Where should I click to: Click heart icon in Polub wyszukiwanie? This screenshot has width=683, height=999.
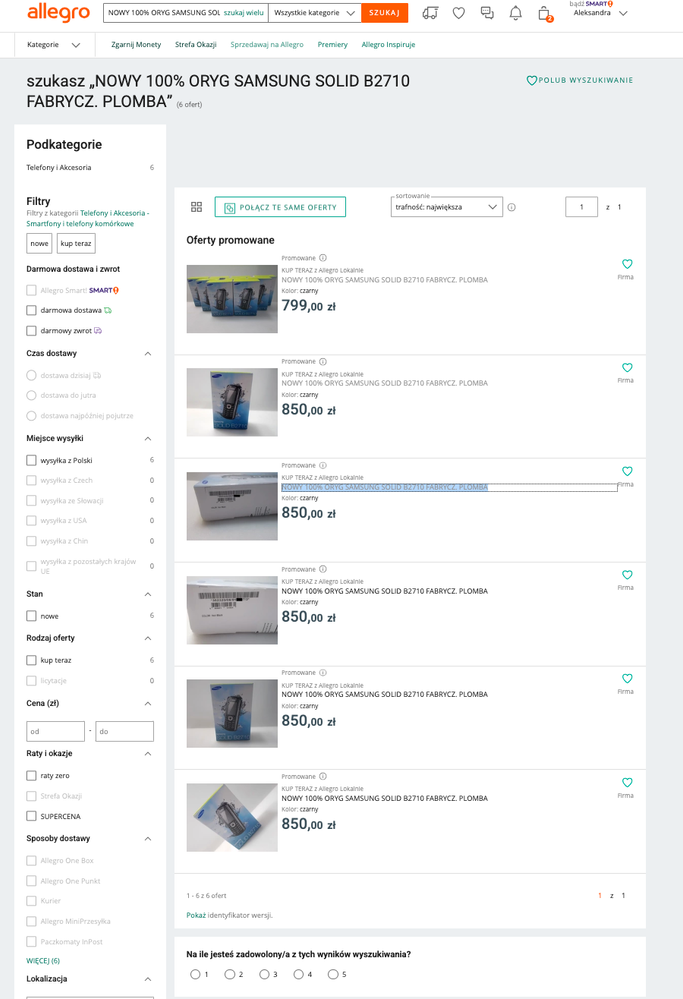pyautogui.click(x=531, y=80)
